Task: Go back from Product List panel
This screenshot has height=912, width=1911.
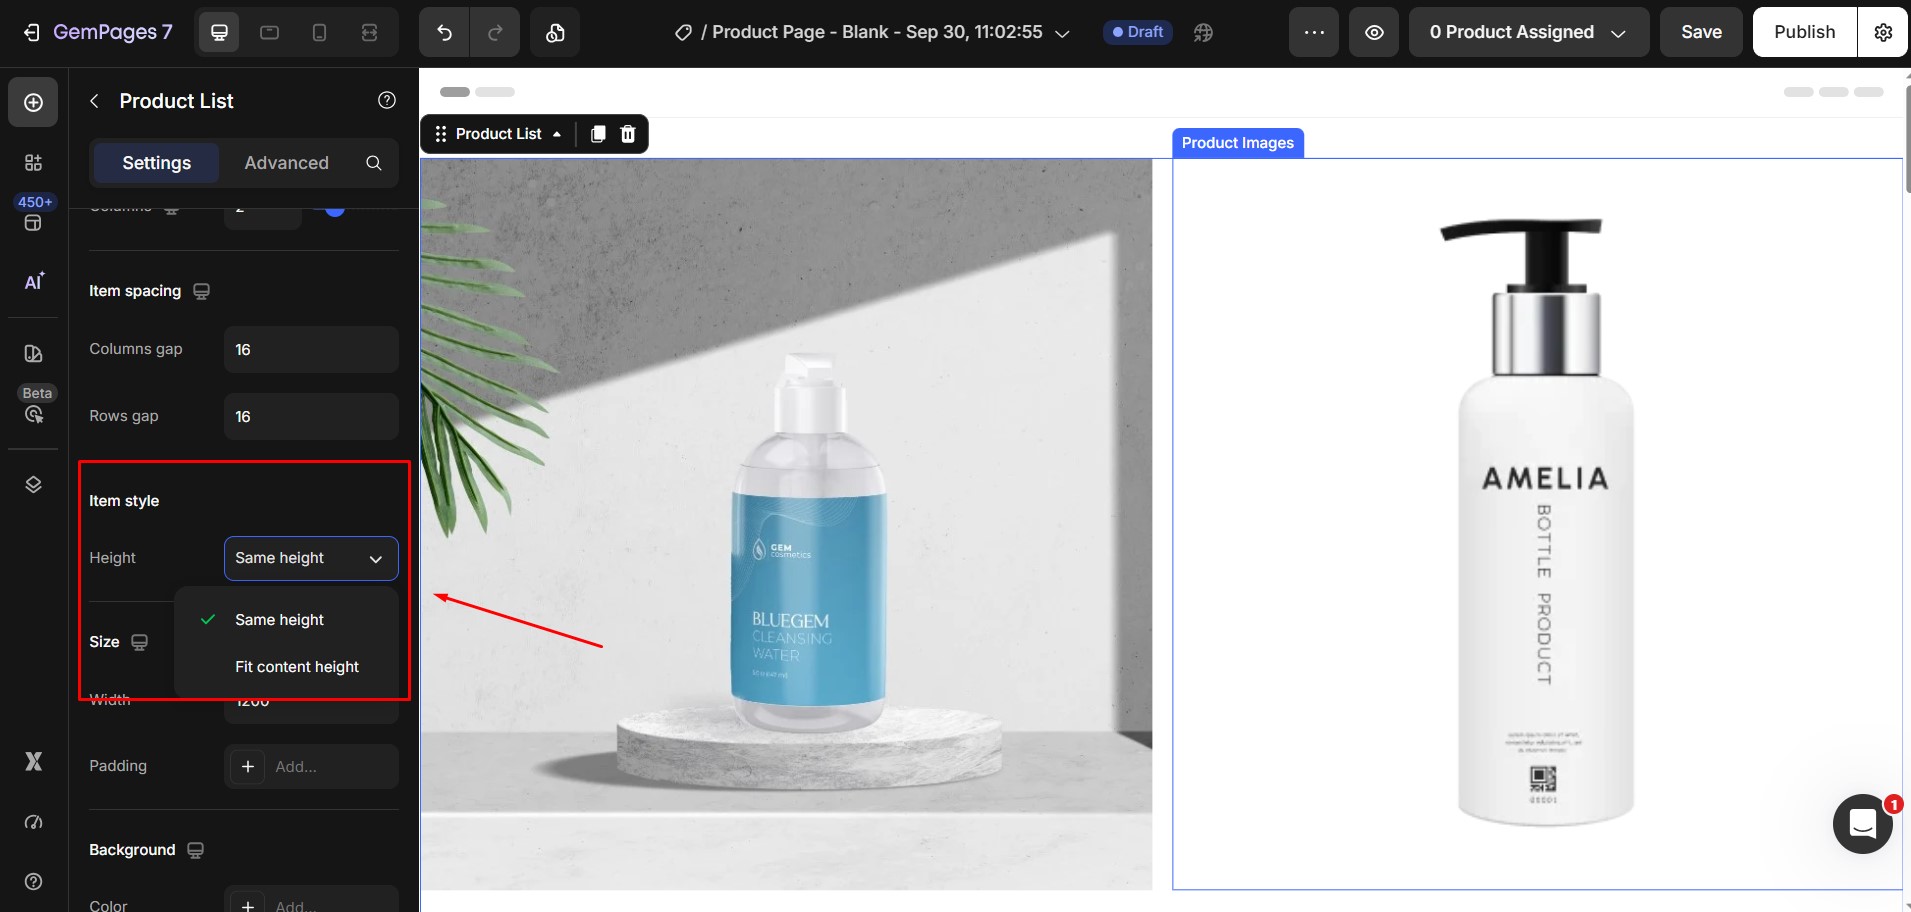Action: pyautogui.click(x=95, y=101)
